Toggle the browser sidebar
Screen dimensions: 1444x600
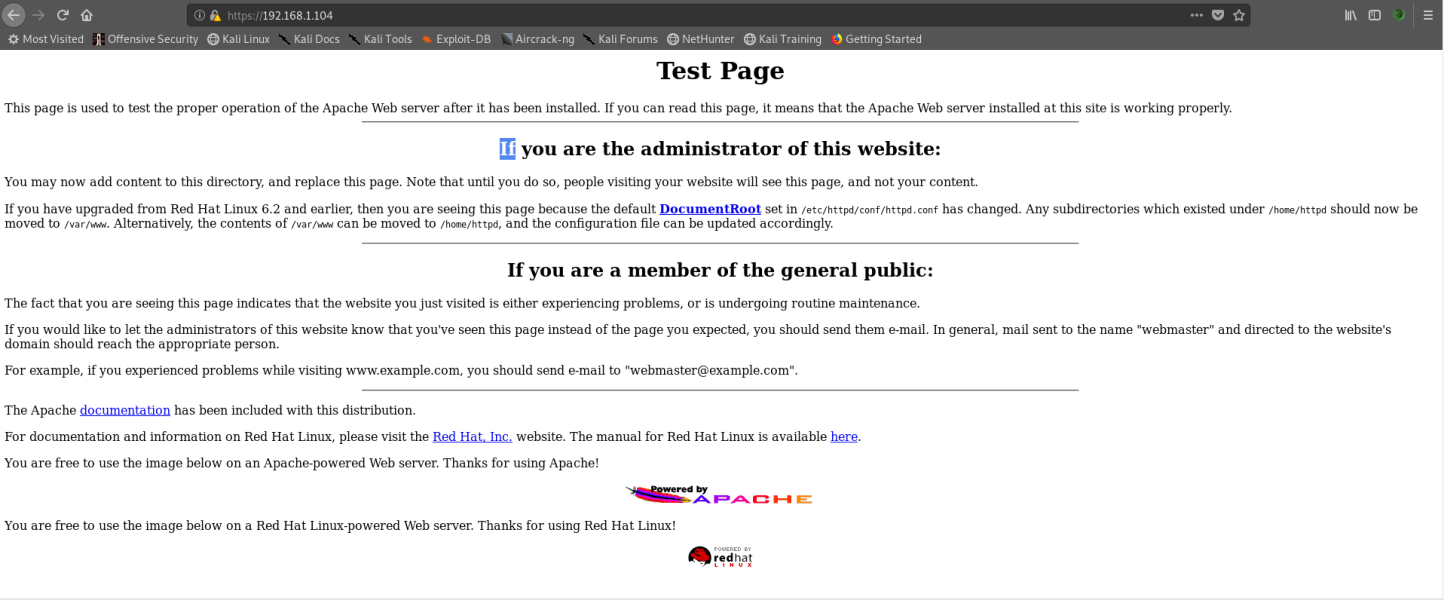click(1373, 15)
